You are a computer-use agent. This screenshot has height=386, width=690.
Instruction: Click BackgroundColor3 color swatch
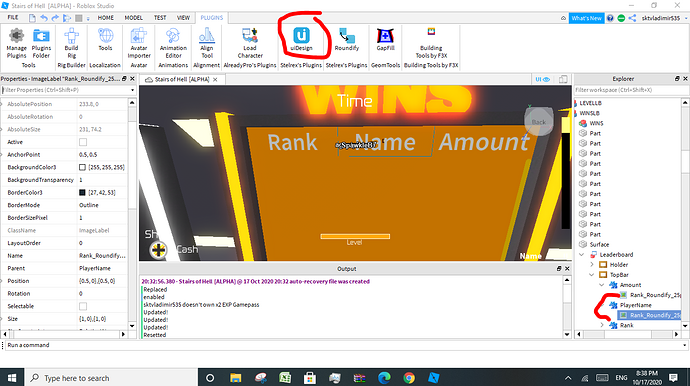coord(82,167)
